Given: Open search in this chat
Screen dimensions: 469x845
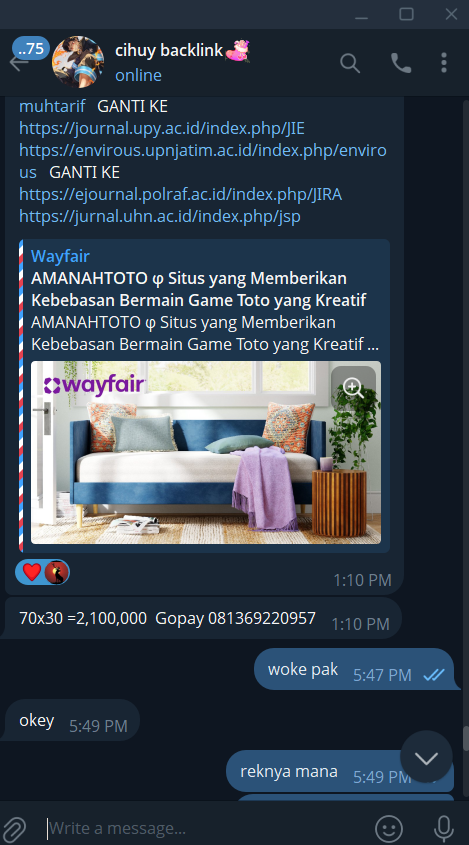Looking at the screenshot, I should coord(350,63).
